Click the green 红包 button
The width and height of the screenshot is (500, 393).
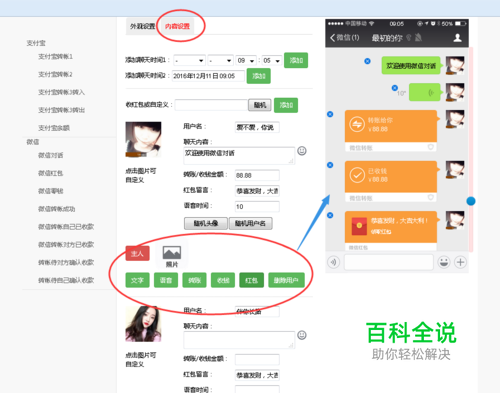coord(252,280)
